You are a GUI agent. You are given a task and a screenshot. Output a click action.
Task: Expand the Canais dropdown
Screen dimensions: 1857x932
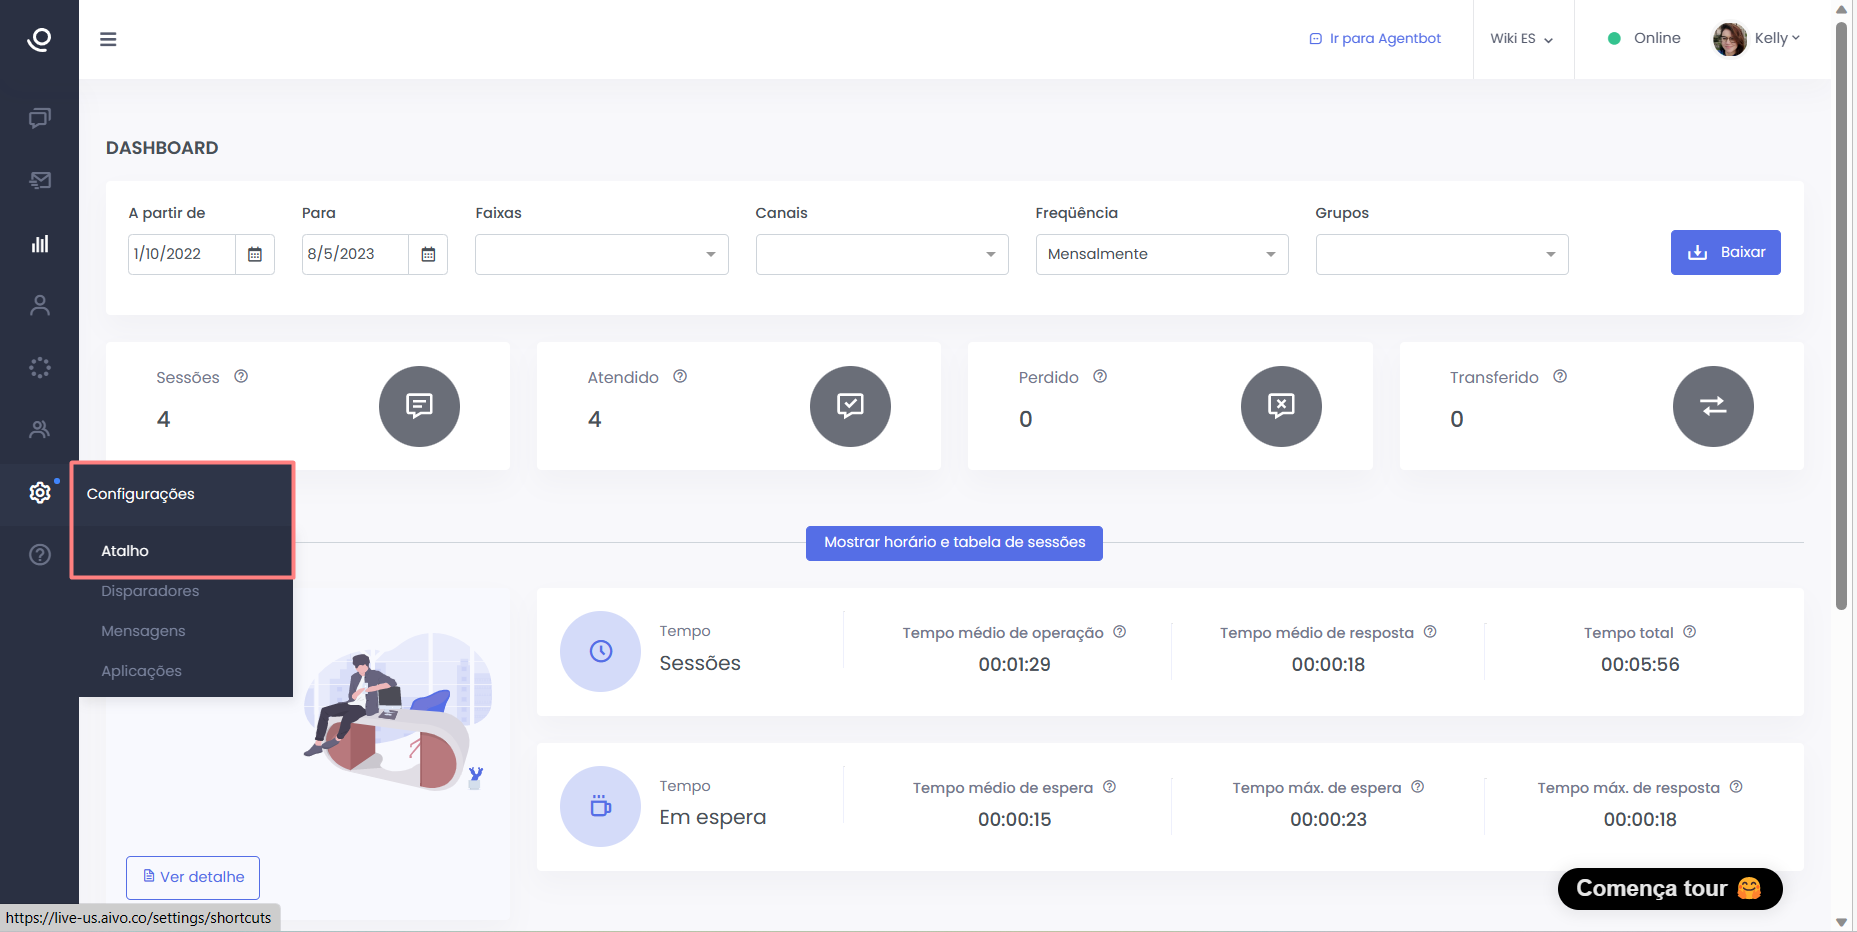point(881,255)
